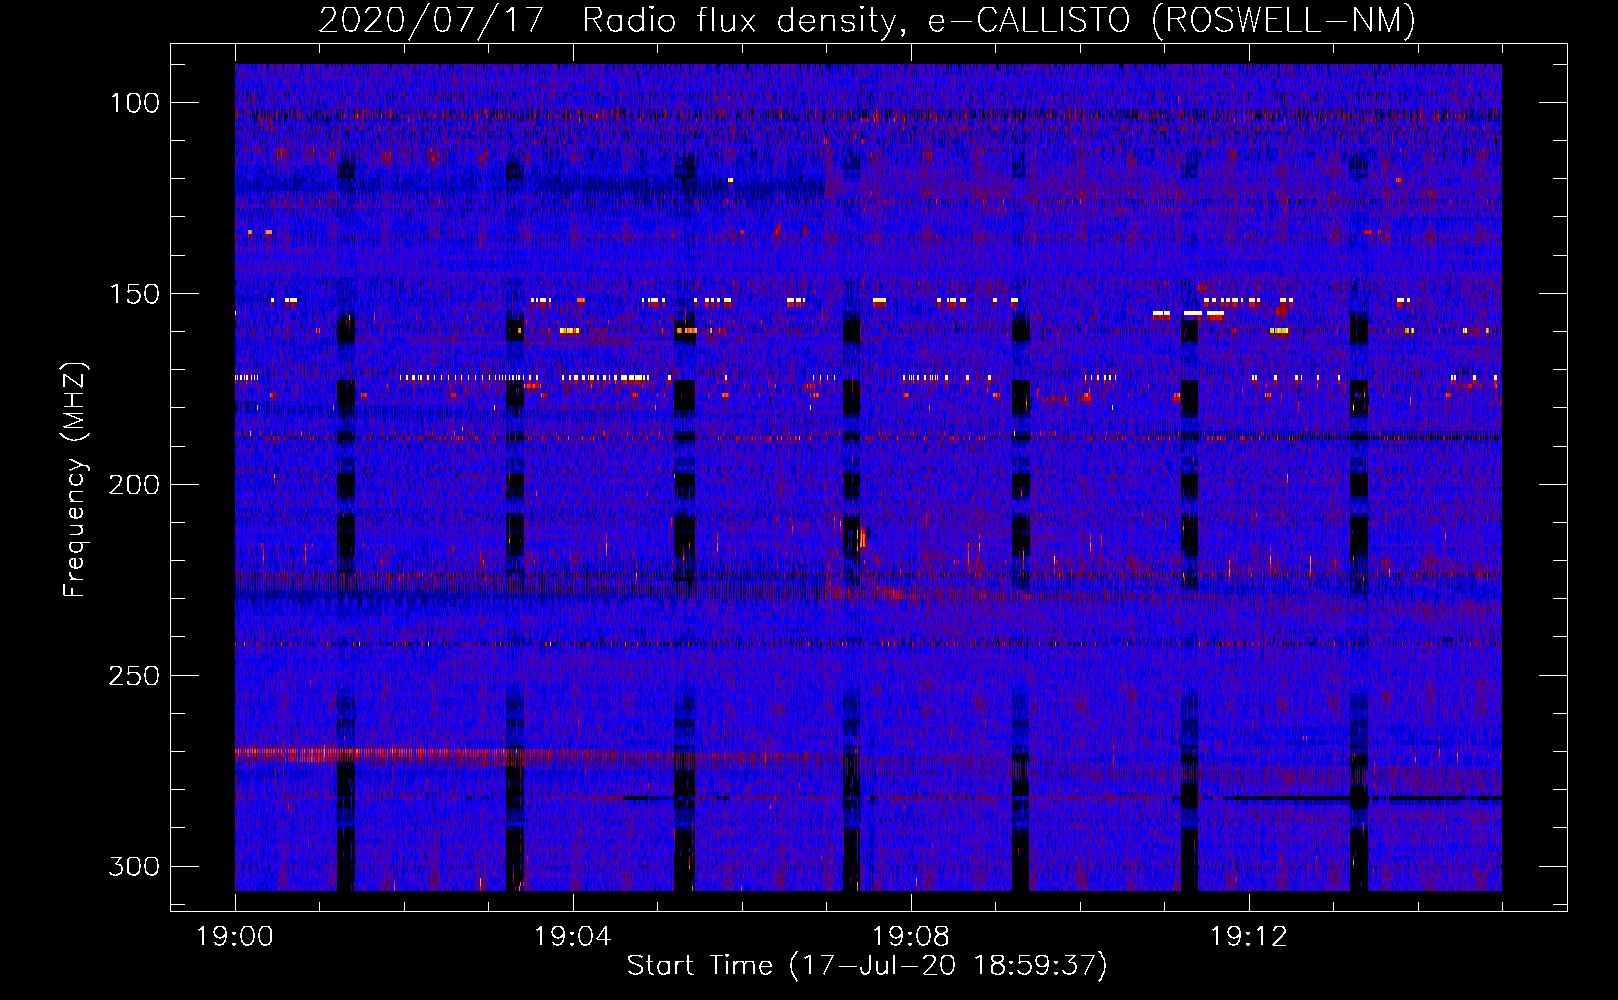
Task: Click the '19:08' time tick label
Action: point(911,937)
